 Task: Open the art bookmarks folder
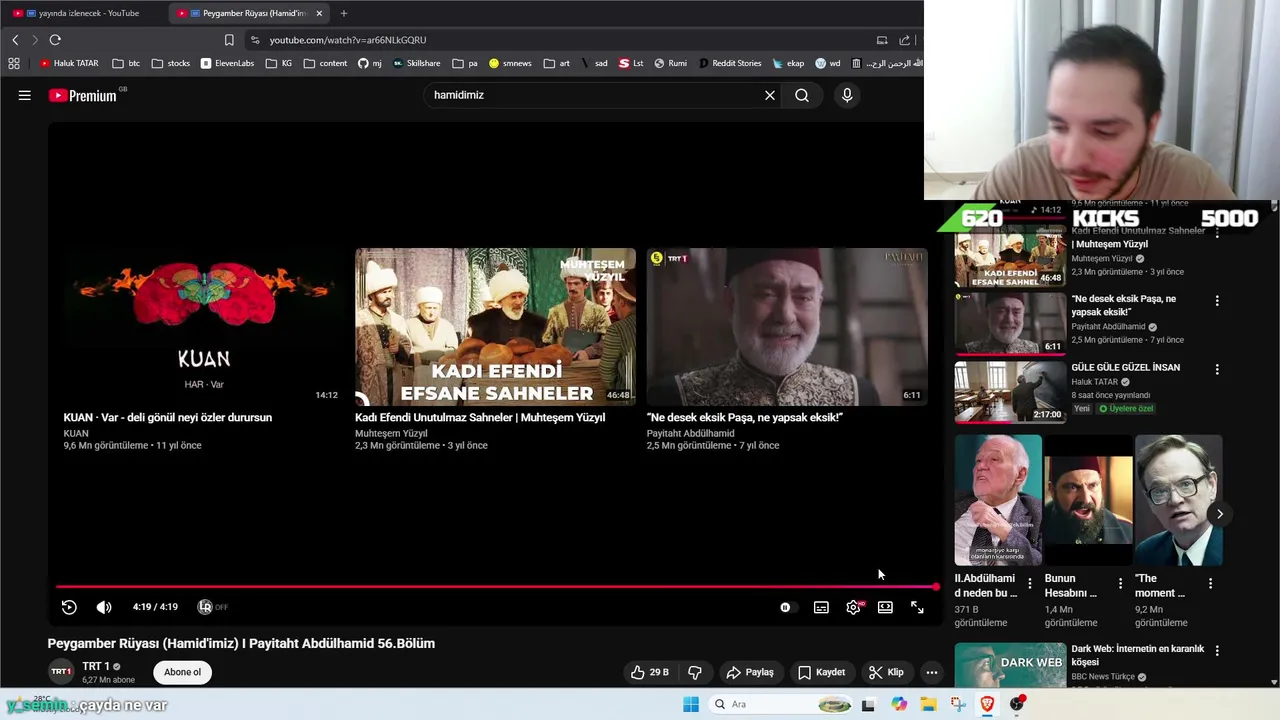(x=557, y=63)
